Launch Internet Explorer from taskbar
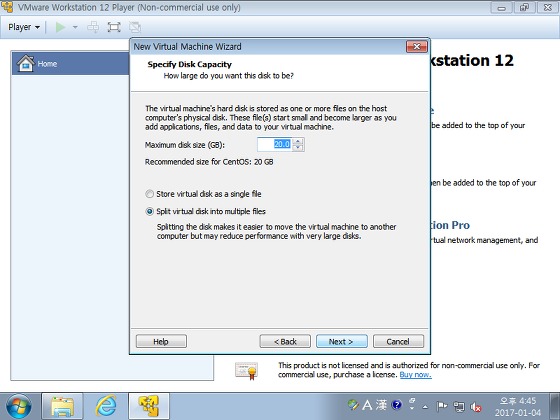Image resolution: width=560 pixels, height=420 pixels. (x=106, y=406)
